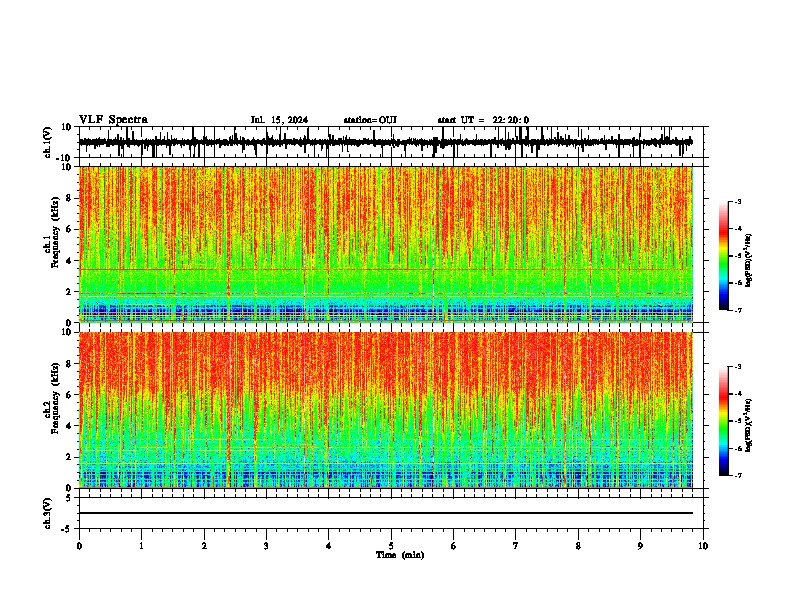
Task: Click the flat ch.3 voltage trace line
Action: [386, 513]
